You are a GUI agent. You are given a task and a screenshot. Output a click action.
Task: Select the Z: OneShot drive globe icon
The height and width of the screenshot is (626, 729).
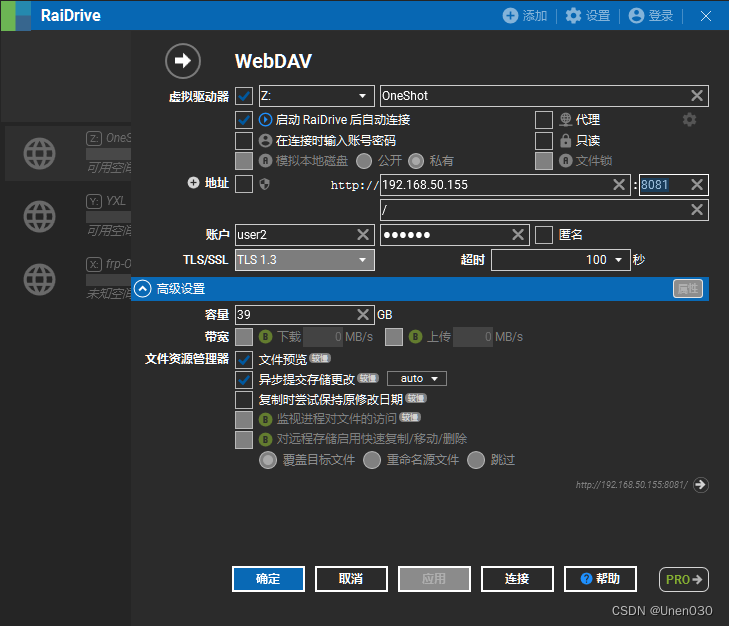click(40, 153)
